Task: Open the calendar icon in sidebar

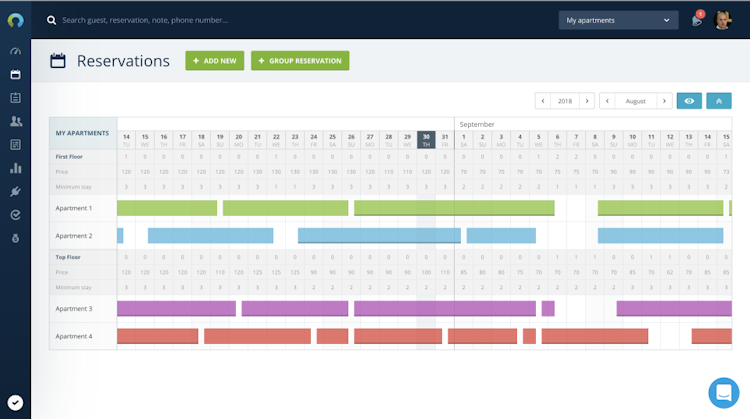Action: (x=15, y=74)
